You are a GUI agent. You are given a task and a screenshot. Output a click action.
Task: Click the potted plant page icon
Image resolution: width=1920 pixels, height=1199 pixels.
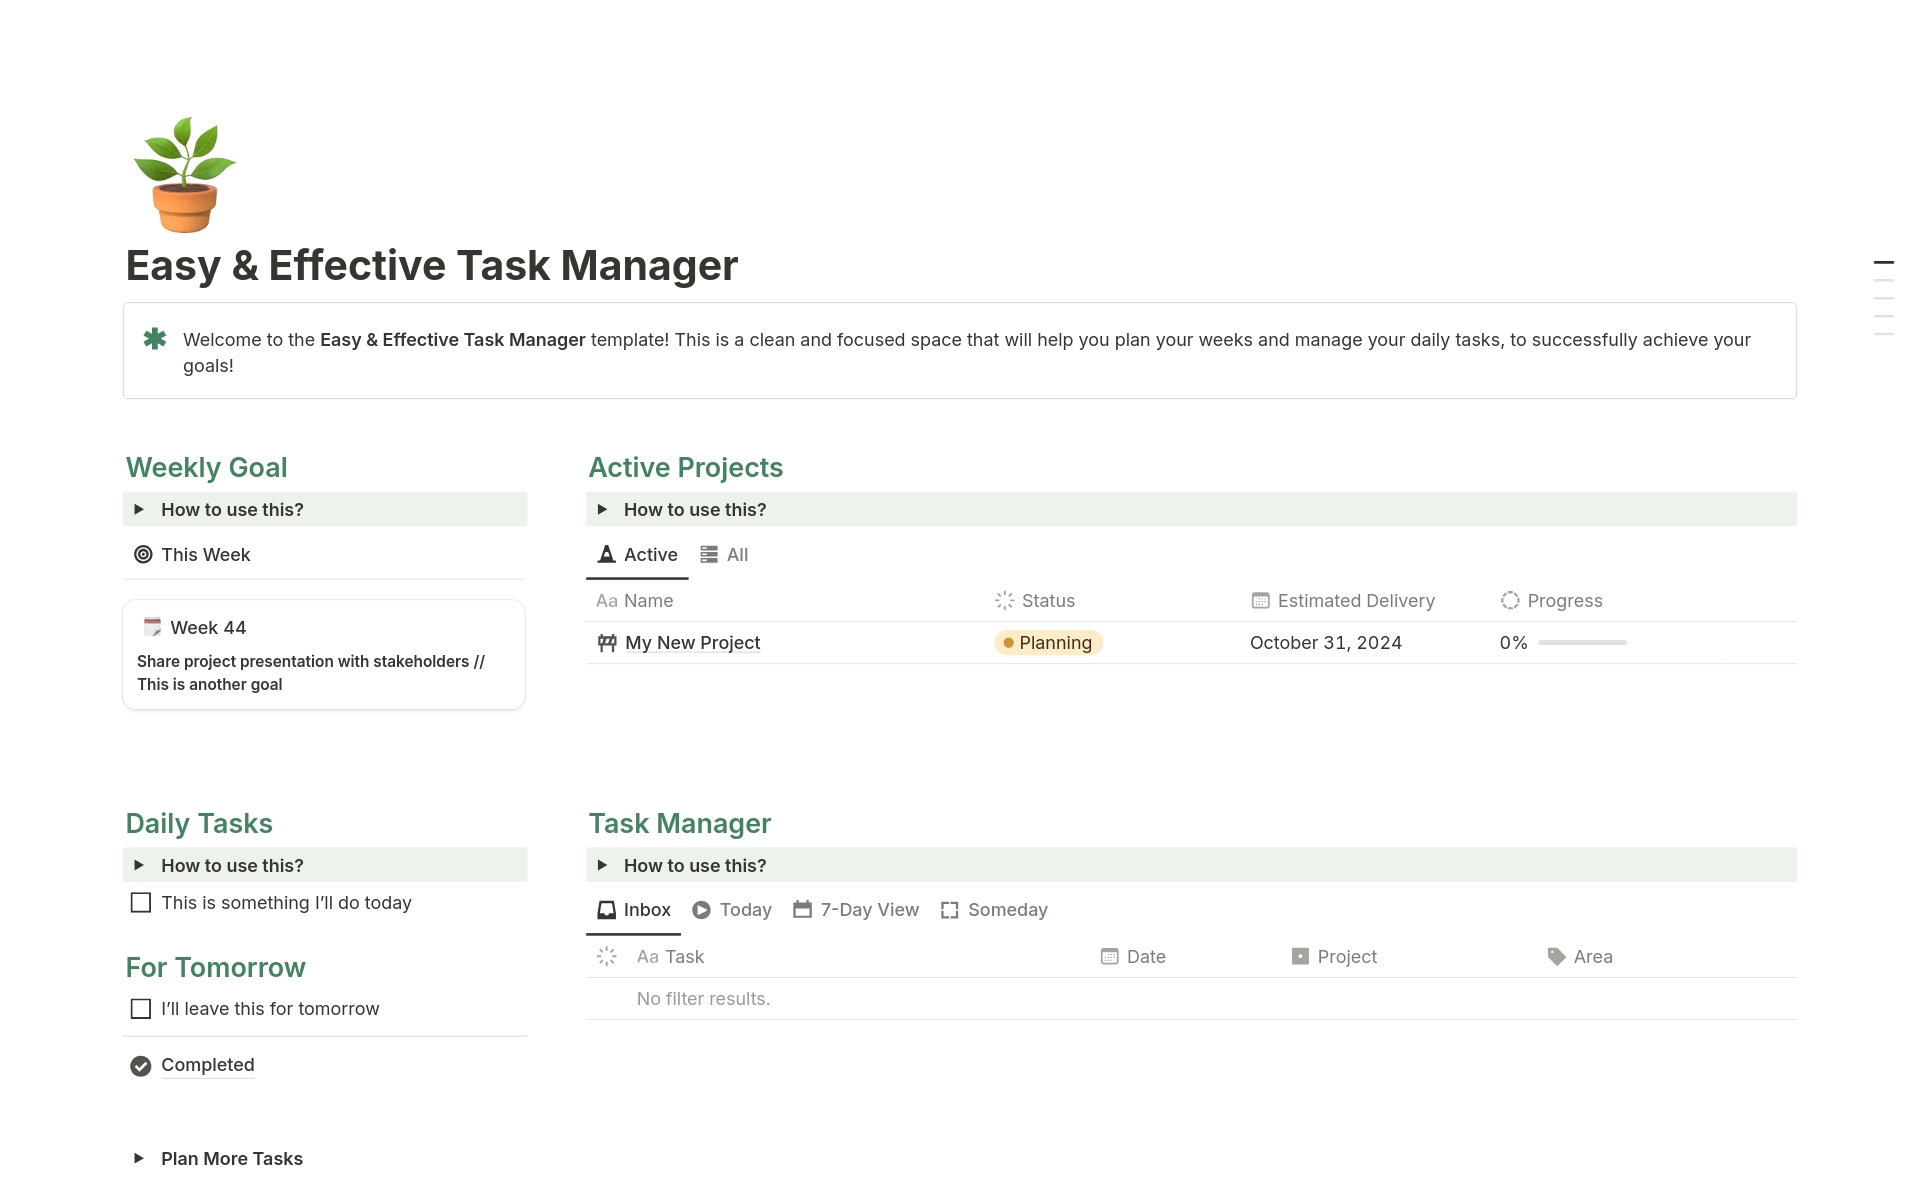click(x=184, y=173)
